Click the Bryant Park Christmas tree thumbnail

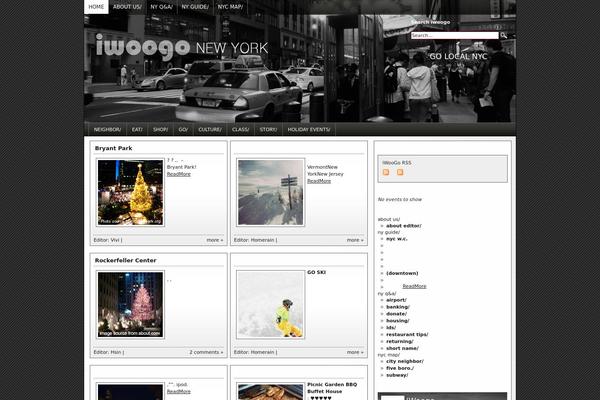tap(130, 192)
